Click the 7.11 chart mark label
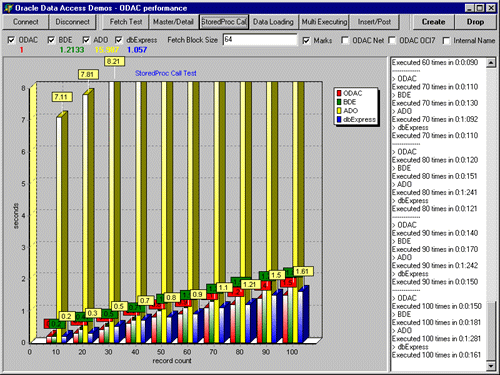500x375 pixels. pos(62,97)
